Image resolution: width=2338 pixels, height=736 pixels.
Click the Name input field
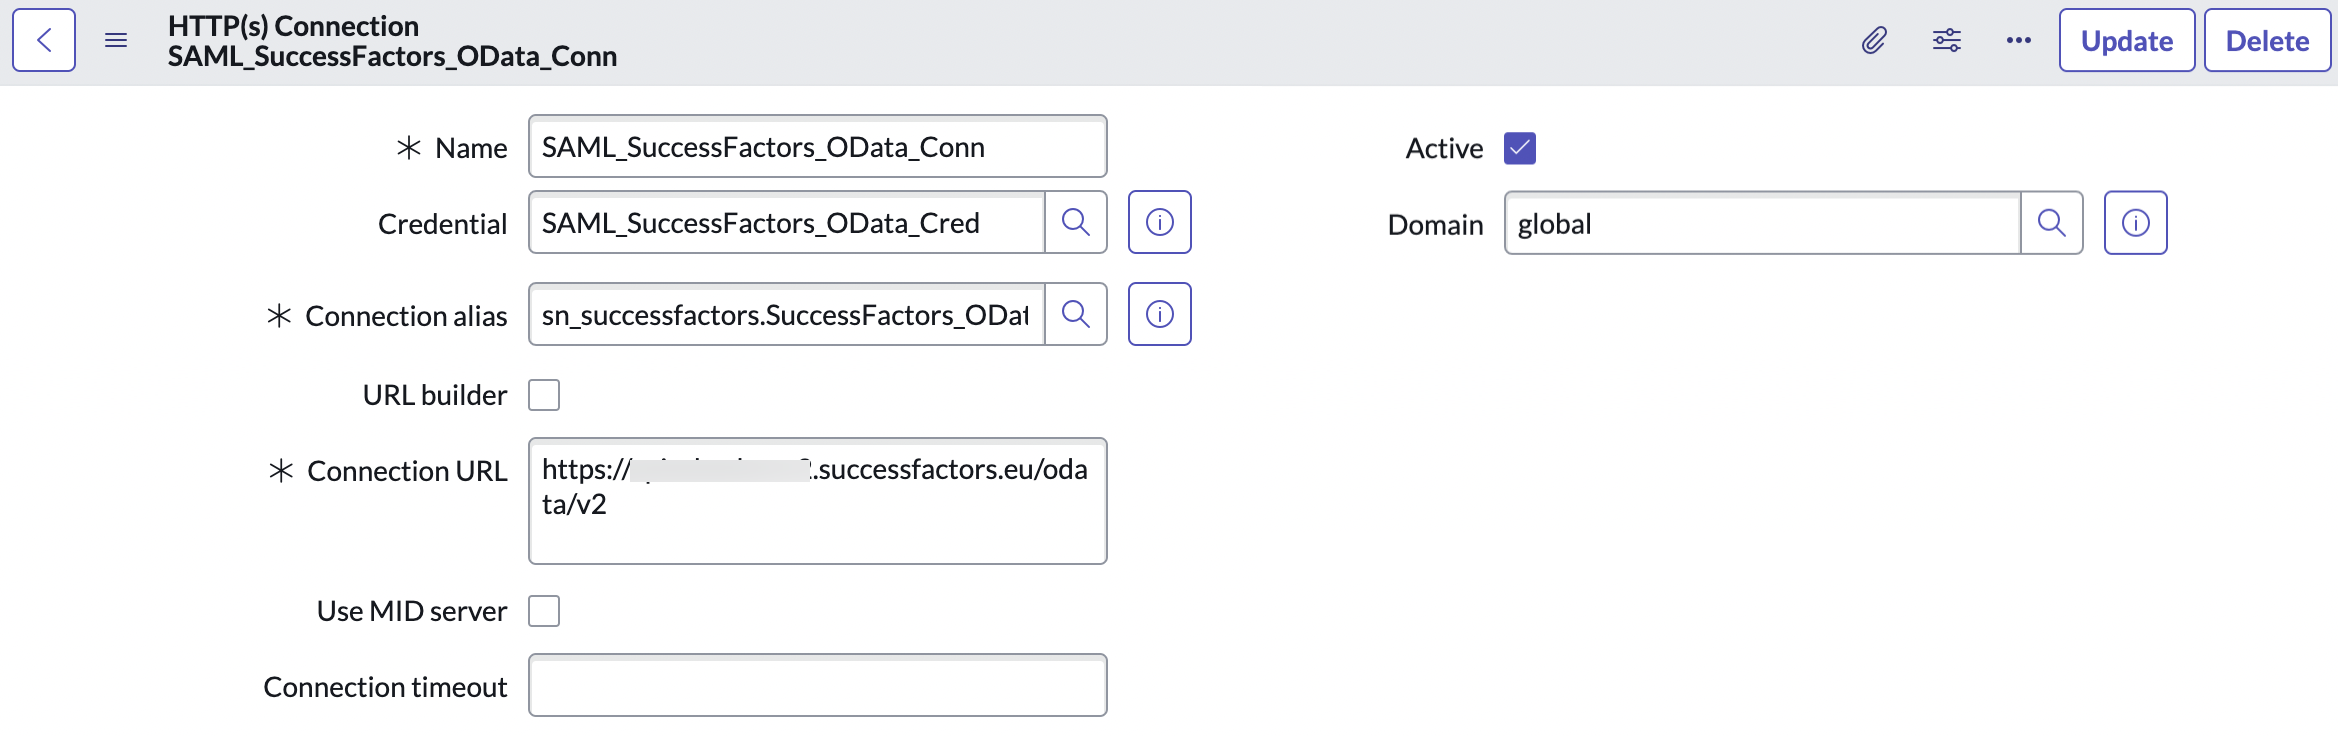pyautogui.click(x=817, y=147)
